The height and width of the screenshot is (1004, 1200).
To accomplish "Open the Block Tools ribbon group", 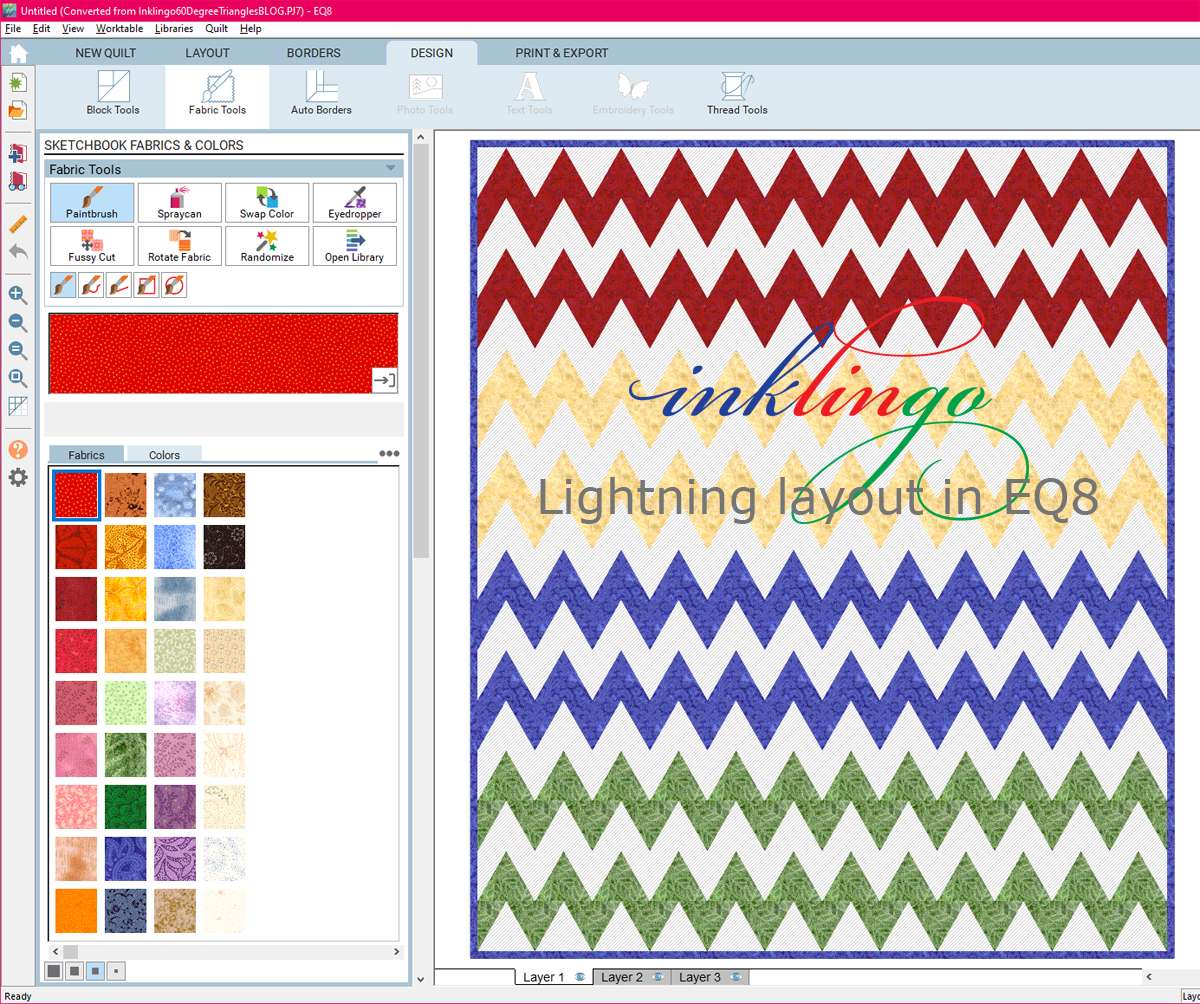I will 113,95.
